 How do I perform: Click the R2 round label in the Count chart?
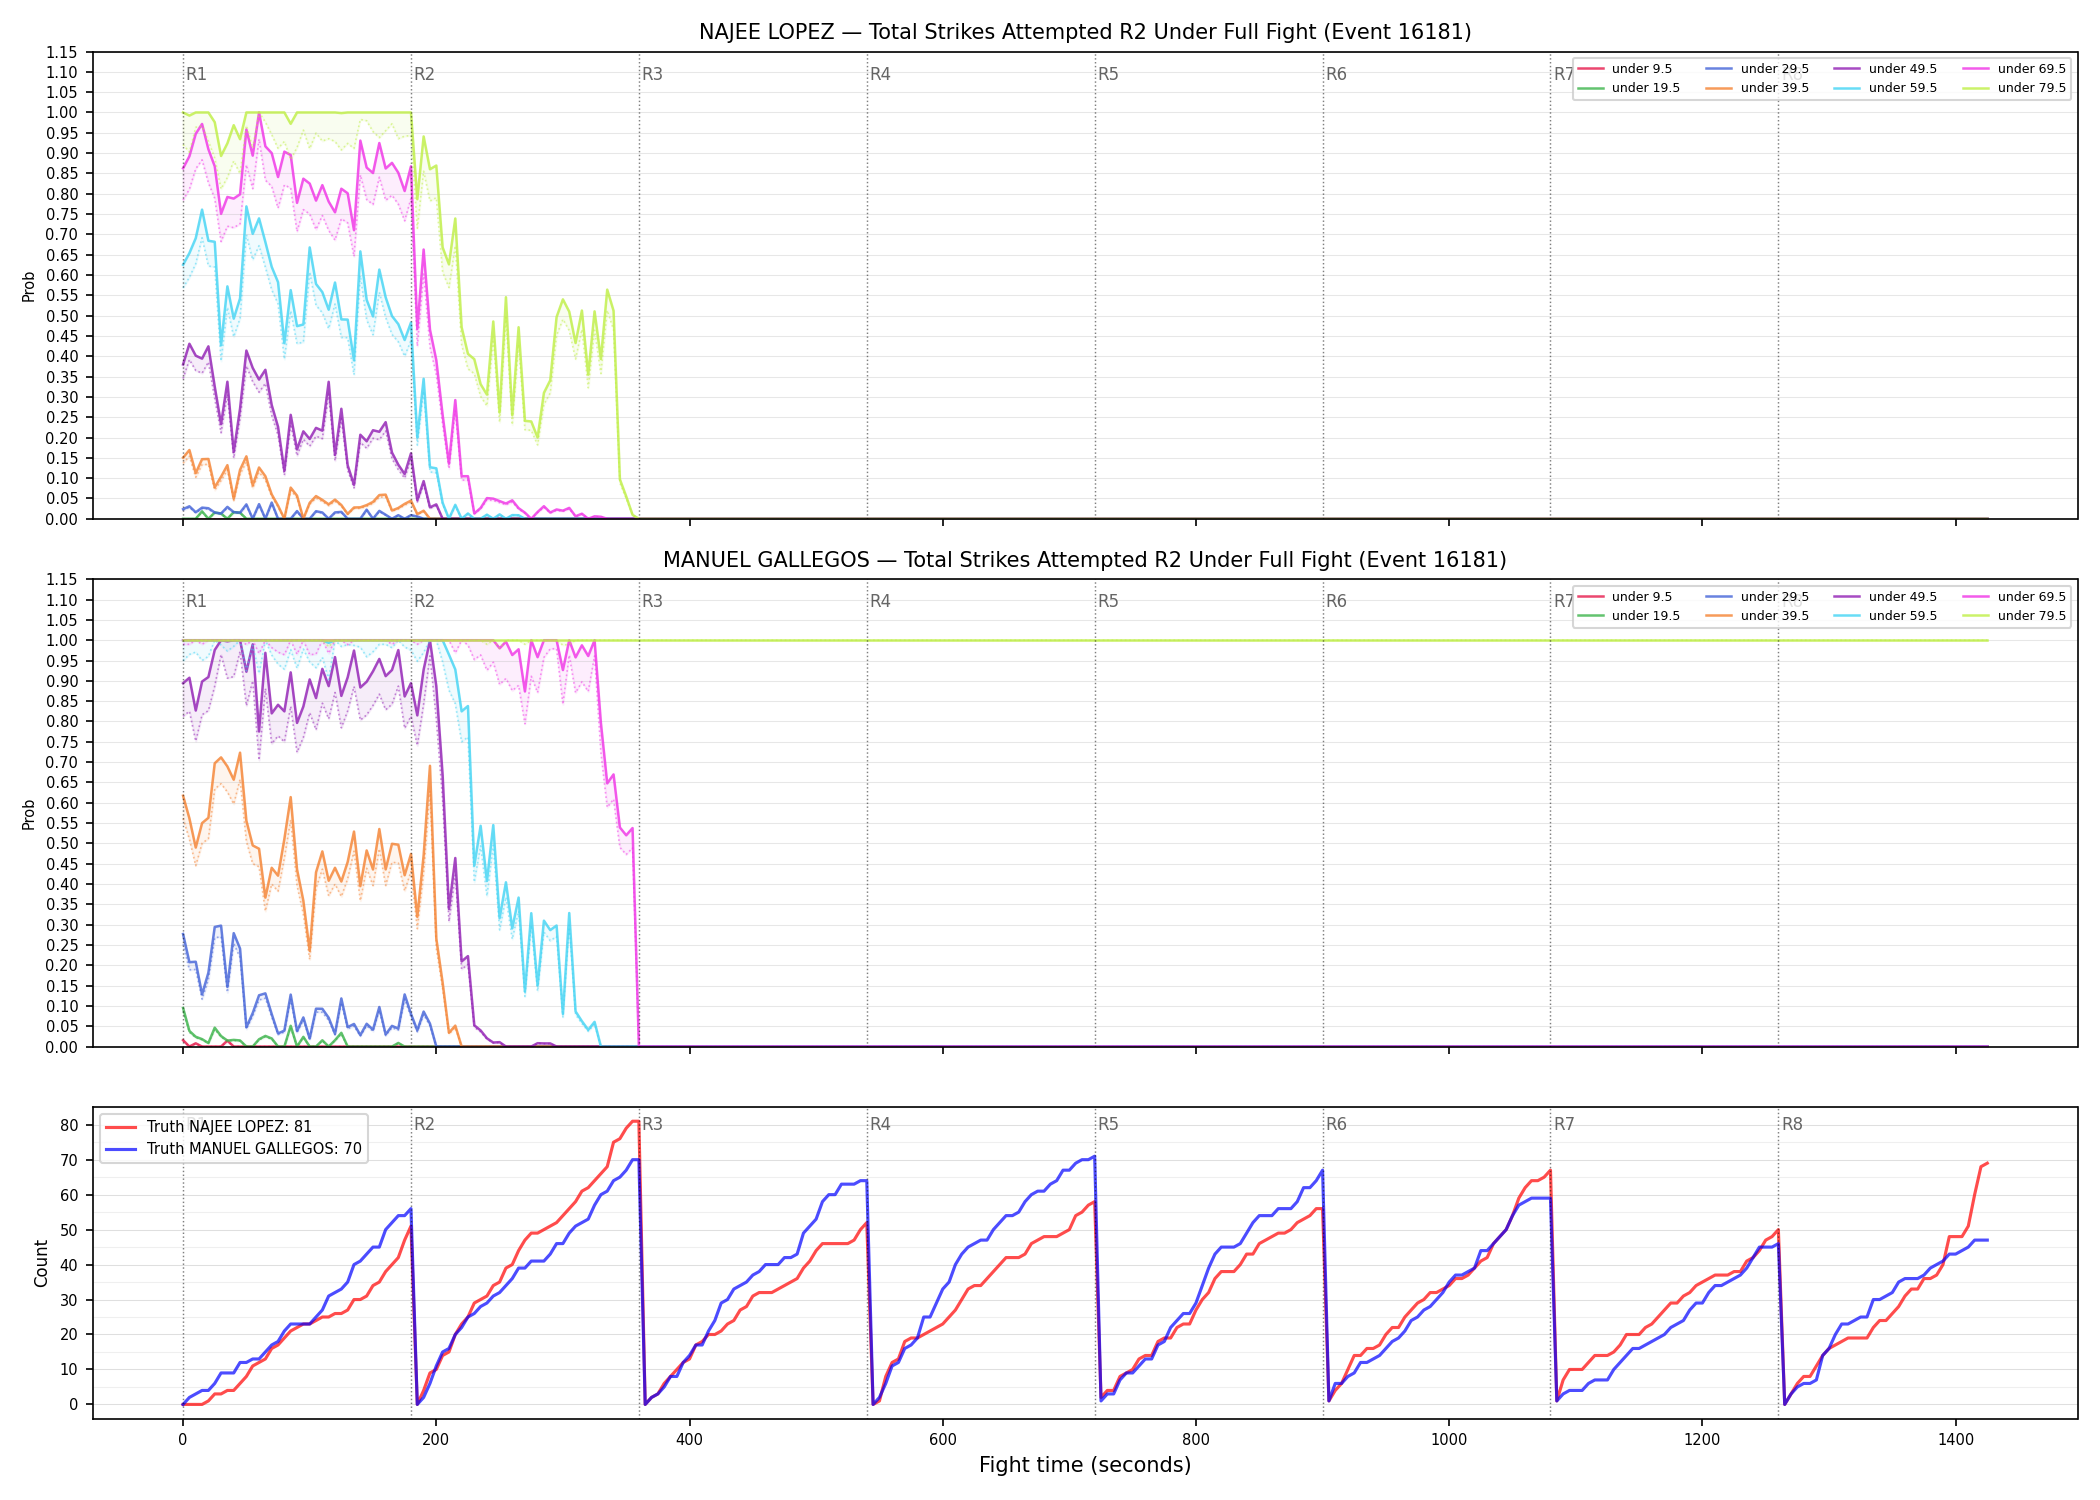(x=424, y=1124)
